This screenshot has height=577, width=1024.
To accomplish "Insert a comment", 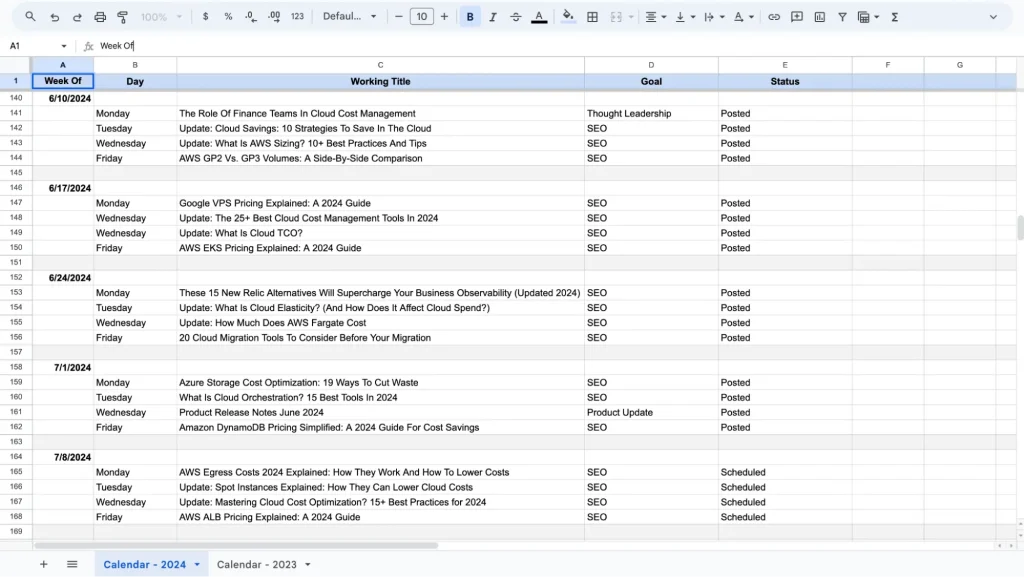I will coord(796,17).
